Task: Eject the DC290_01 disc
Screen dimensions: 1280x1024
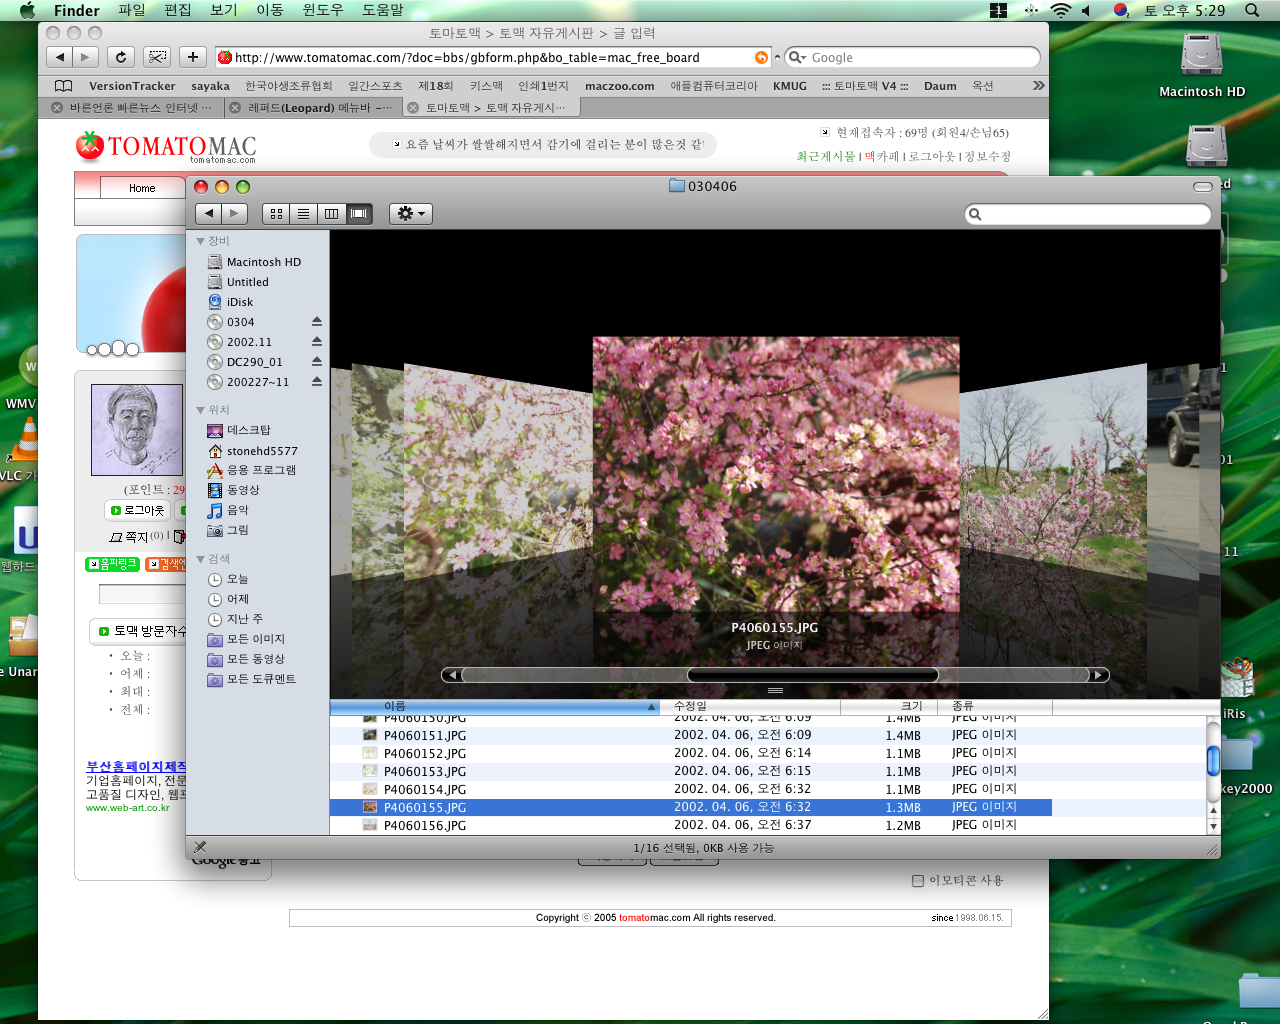Action: coord(317,362)
